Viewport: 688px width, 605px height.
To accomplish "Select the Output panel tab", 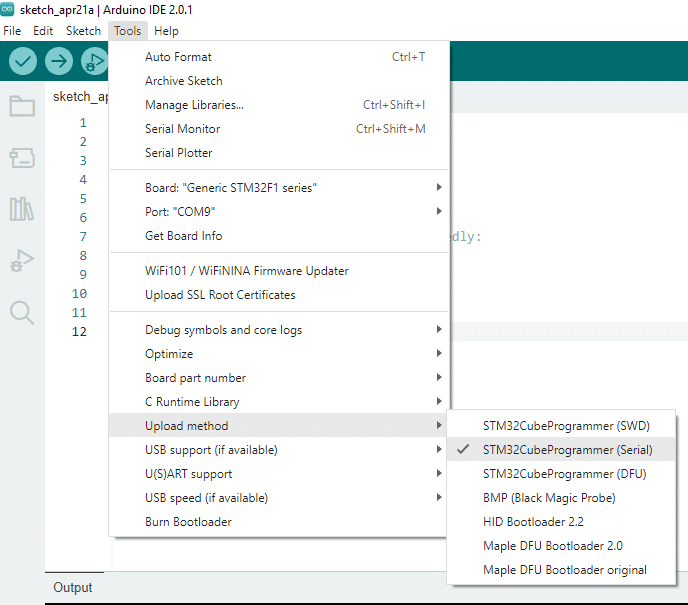I will [x=73, y=587].
